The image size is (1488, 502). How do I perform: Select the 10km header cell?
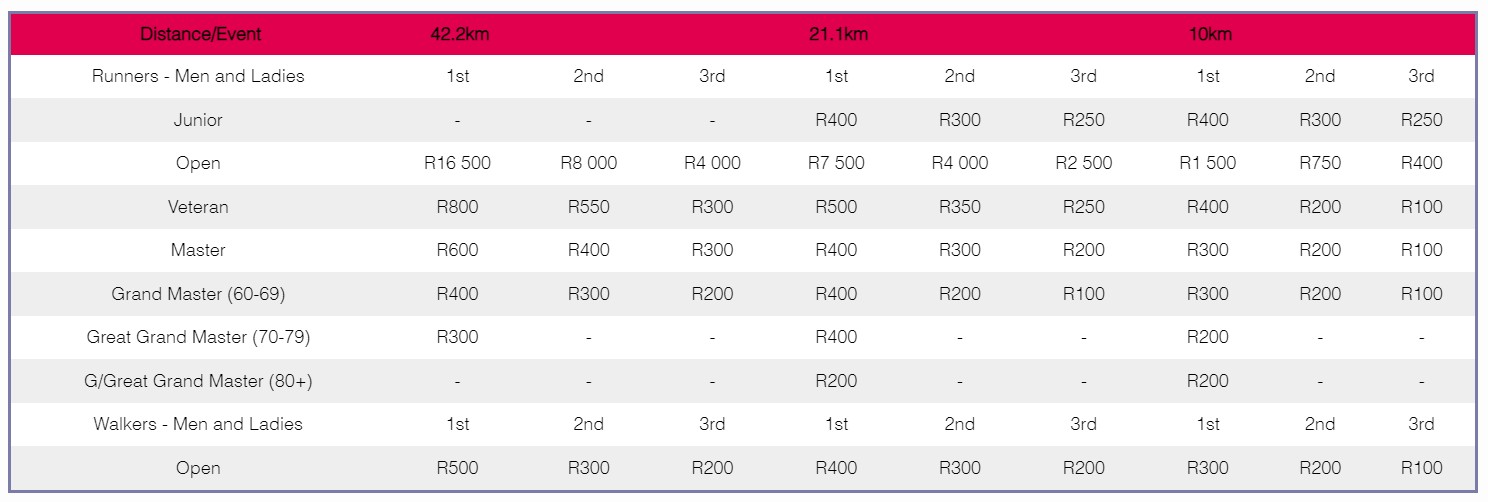tap(1209, 34)
